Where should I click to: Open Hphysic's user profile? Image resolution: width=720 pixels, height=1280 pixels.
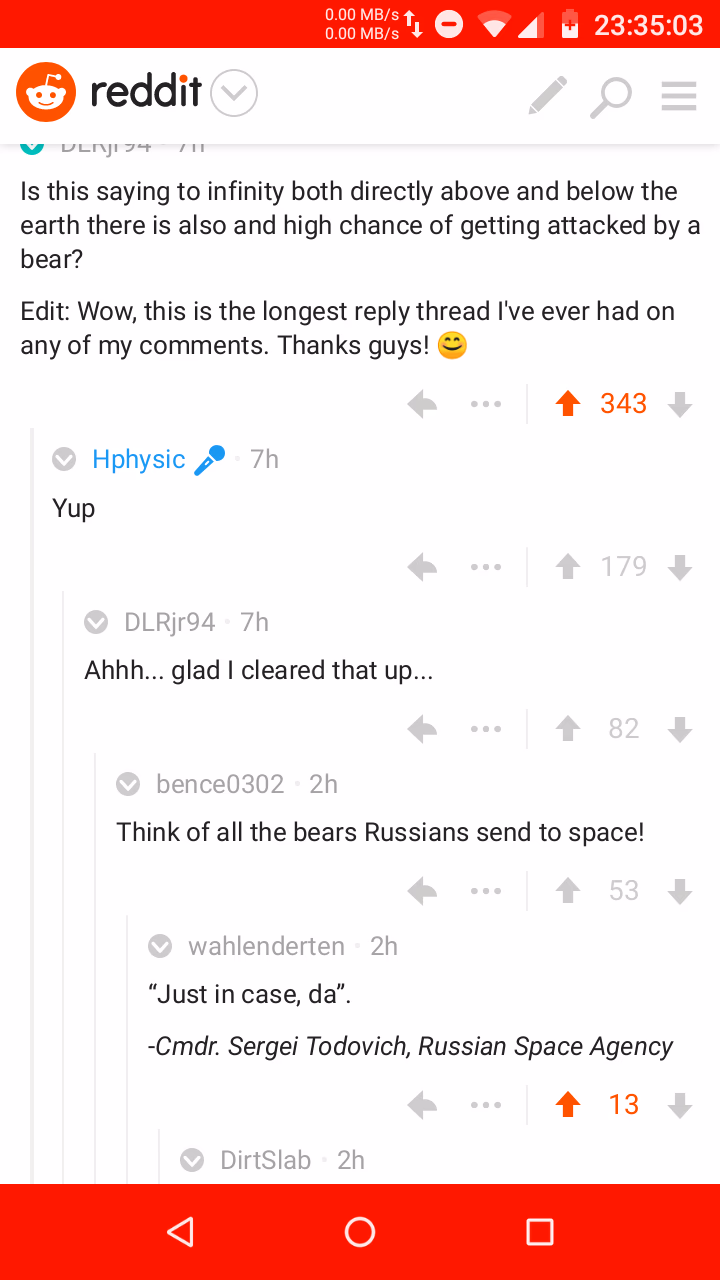(x=139, y=459)
